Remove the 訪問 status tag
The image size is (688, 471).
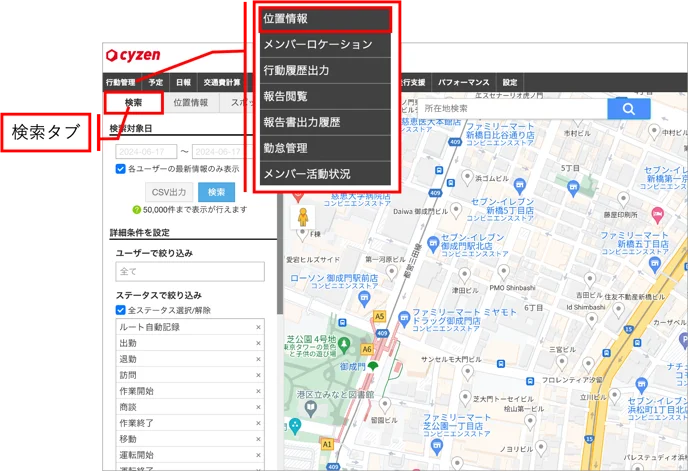pyautogui.click(x=258, y=375)
